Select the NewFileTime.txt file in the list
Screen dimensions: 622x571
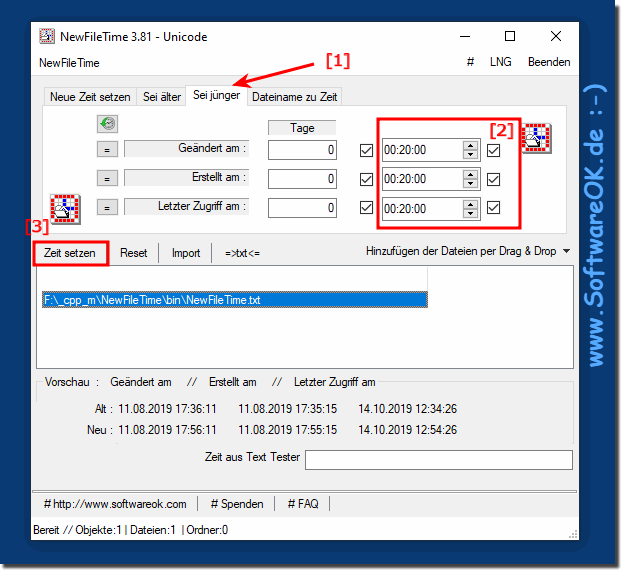point(235,300)
